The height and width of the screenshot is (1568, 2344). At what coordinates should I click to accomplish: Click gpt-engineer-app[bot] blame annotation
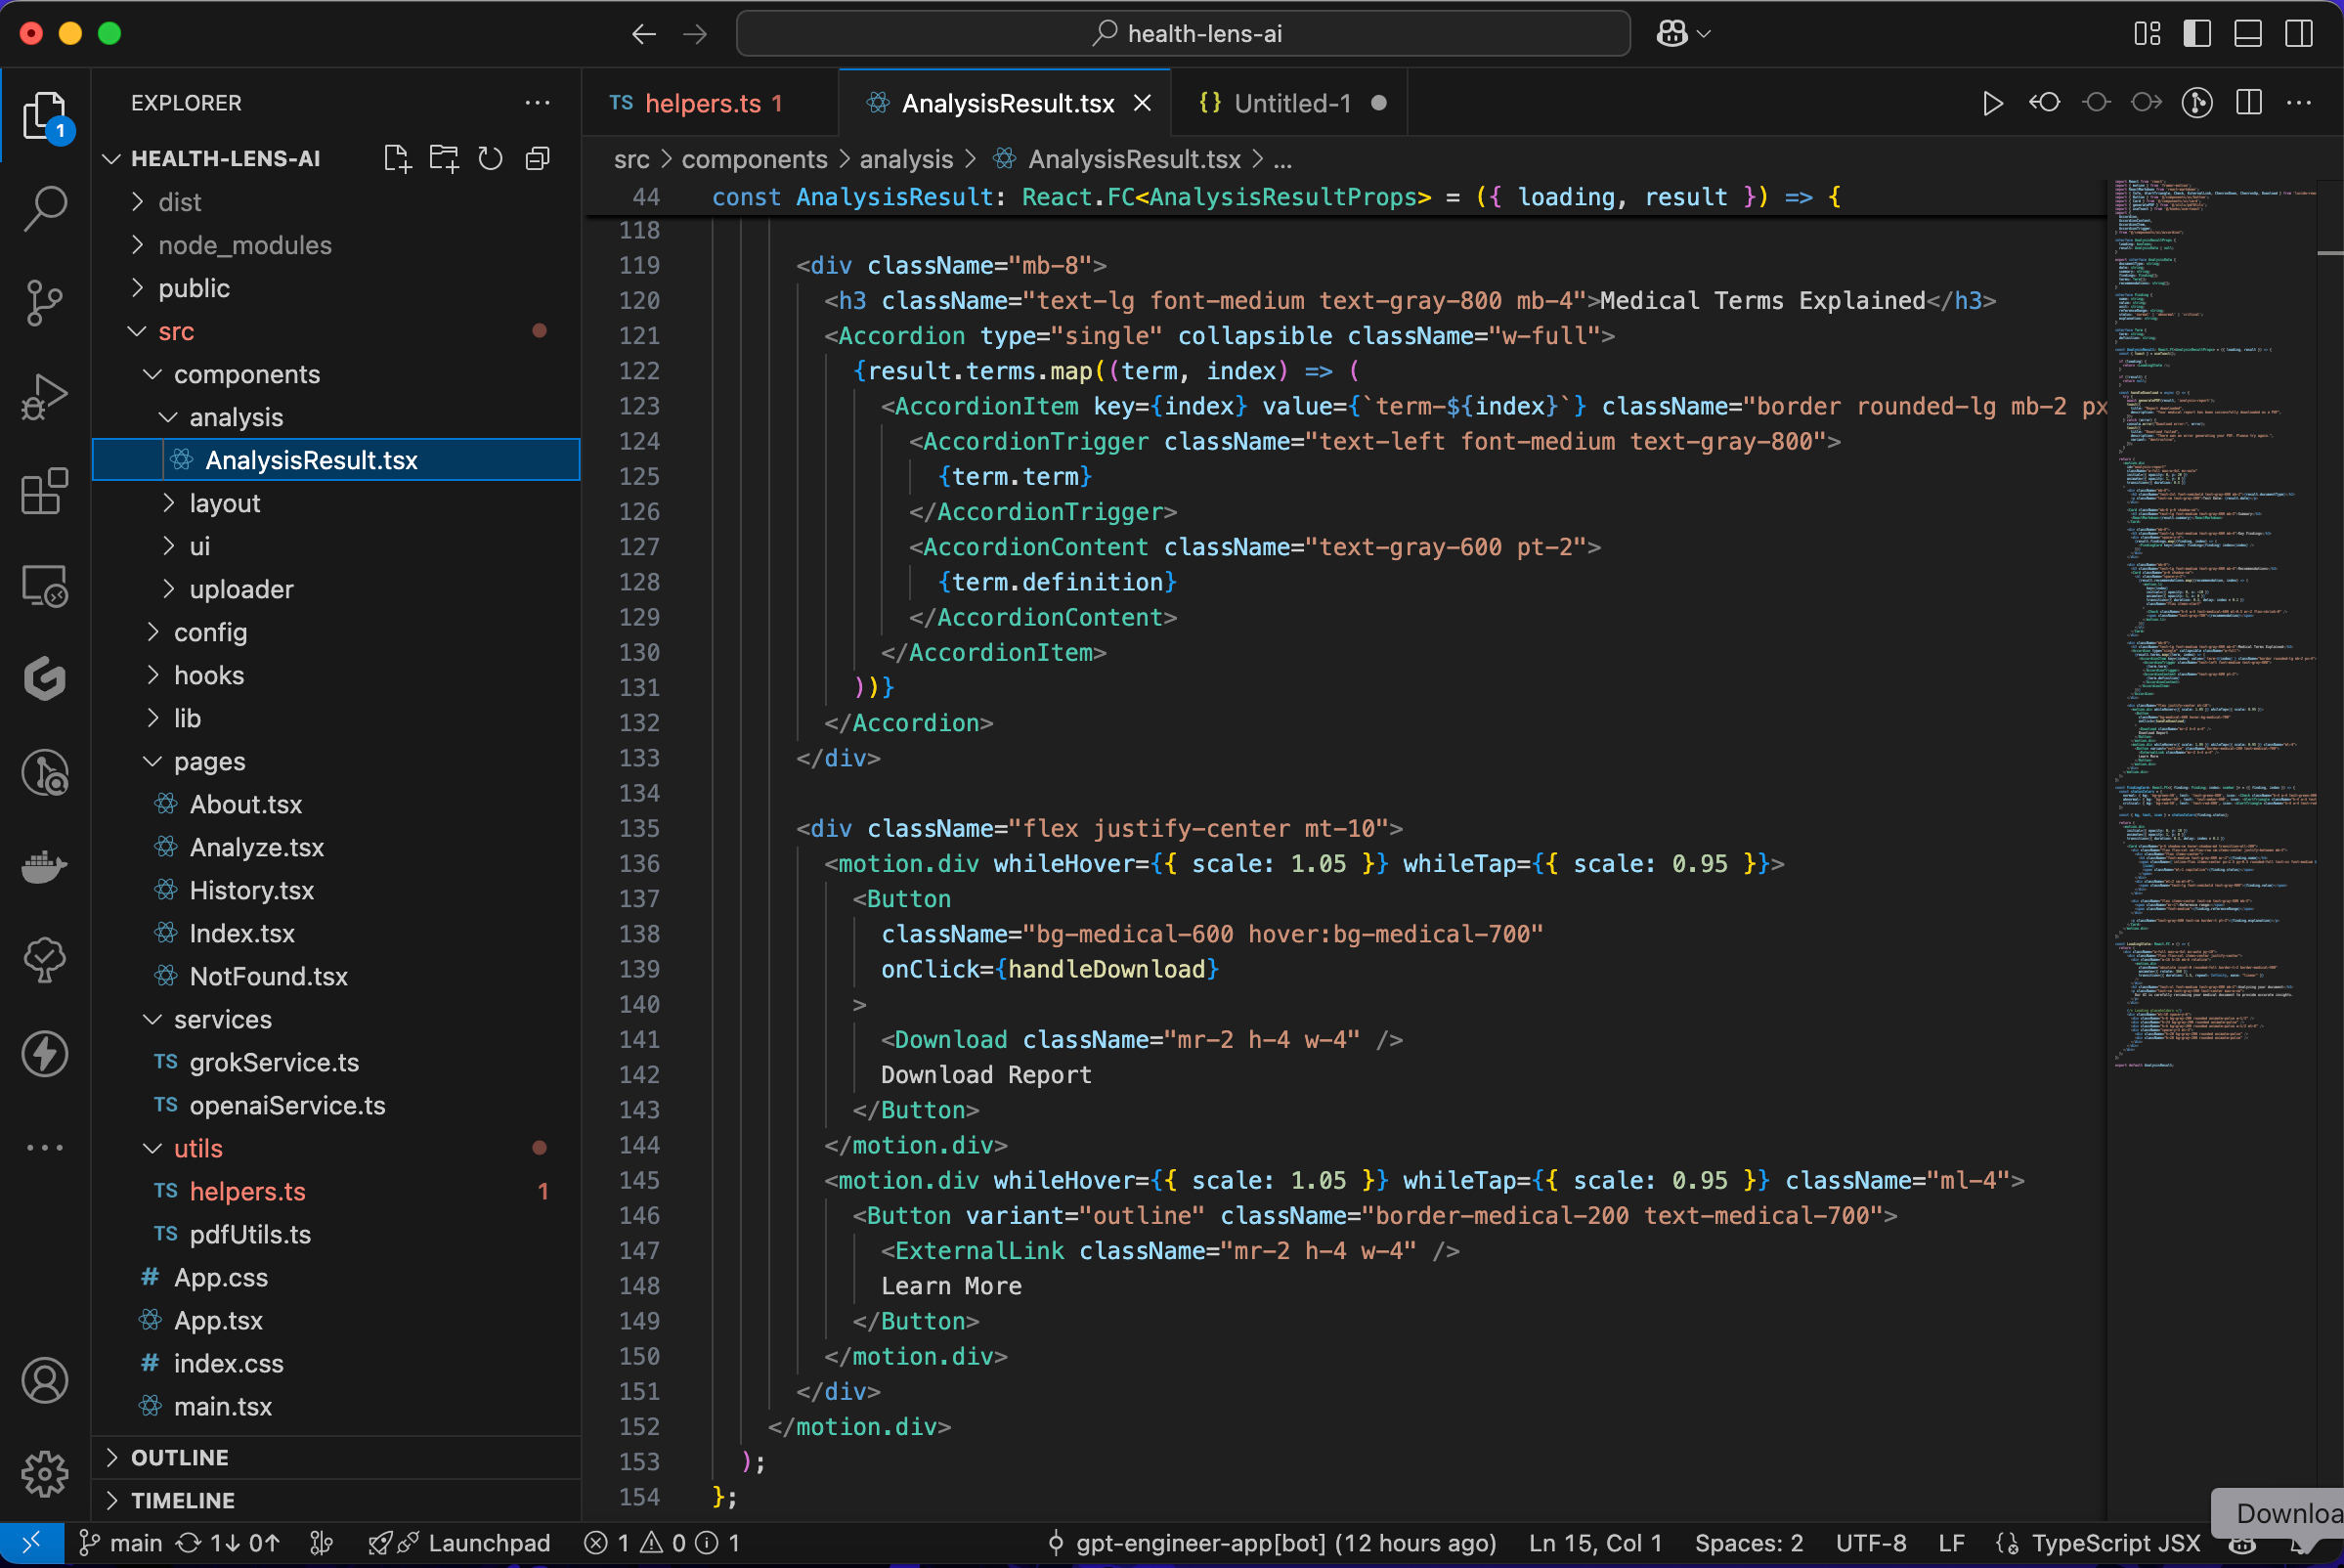click(1272, 1543)
